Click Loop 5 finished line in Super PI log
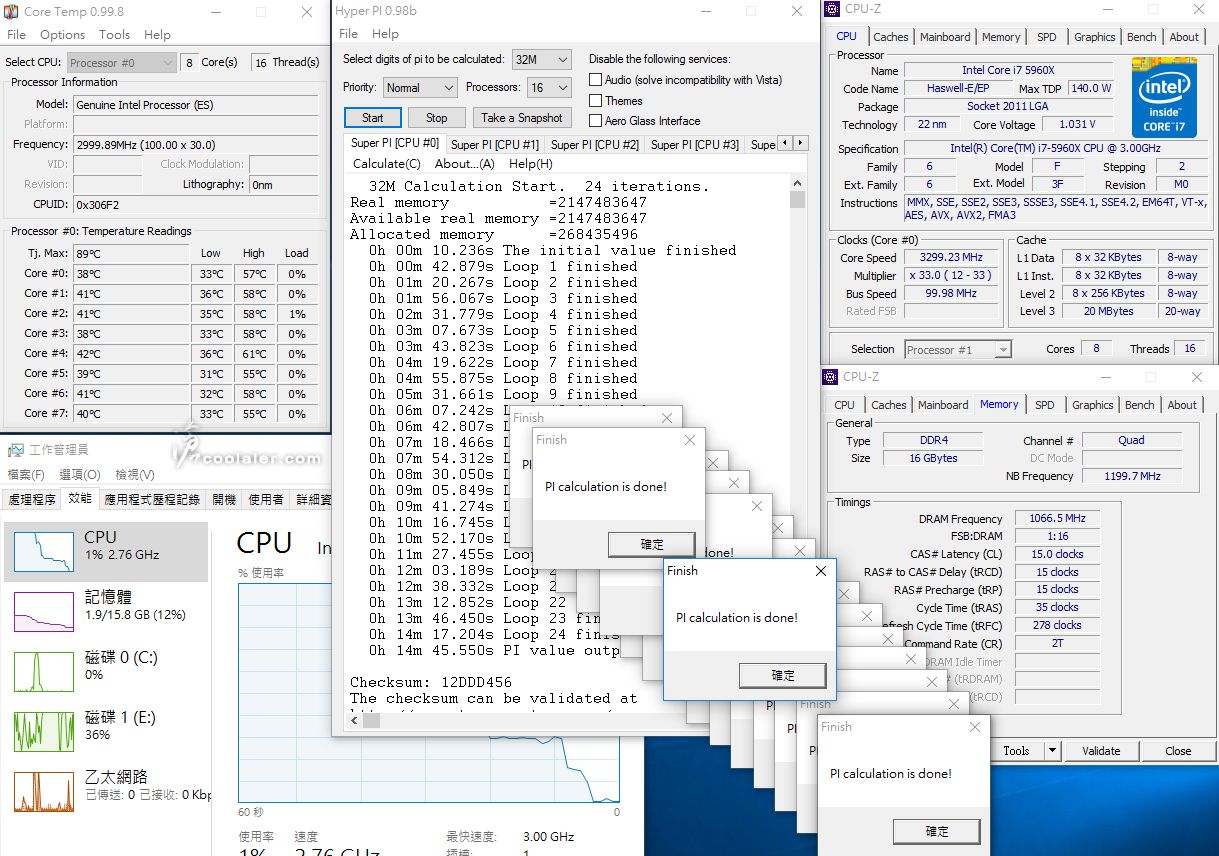This screenshot has height=856, width=1219. click(x=503, y=331)
